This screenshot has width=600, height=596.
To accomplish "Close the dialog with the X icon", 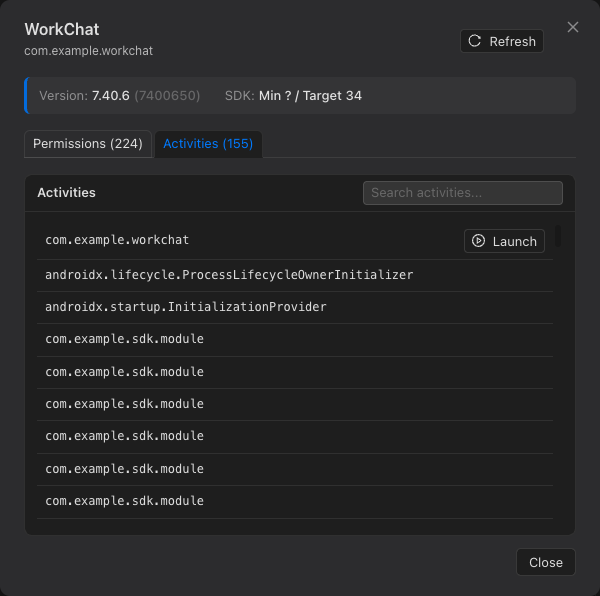I will coord(573,27).
